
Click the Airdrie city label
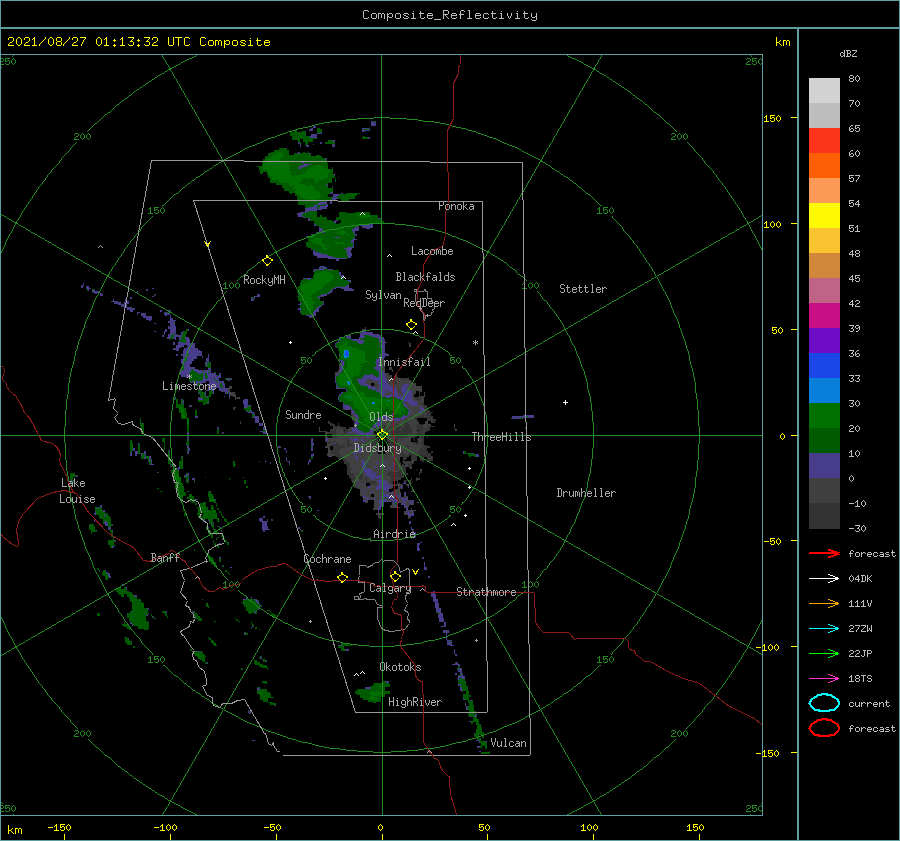pos(394,534)
